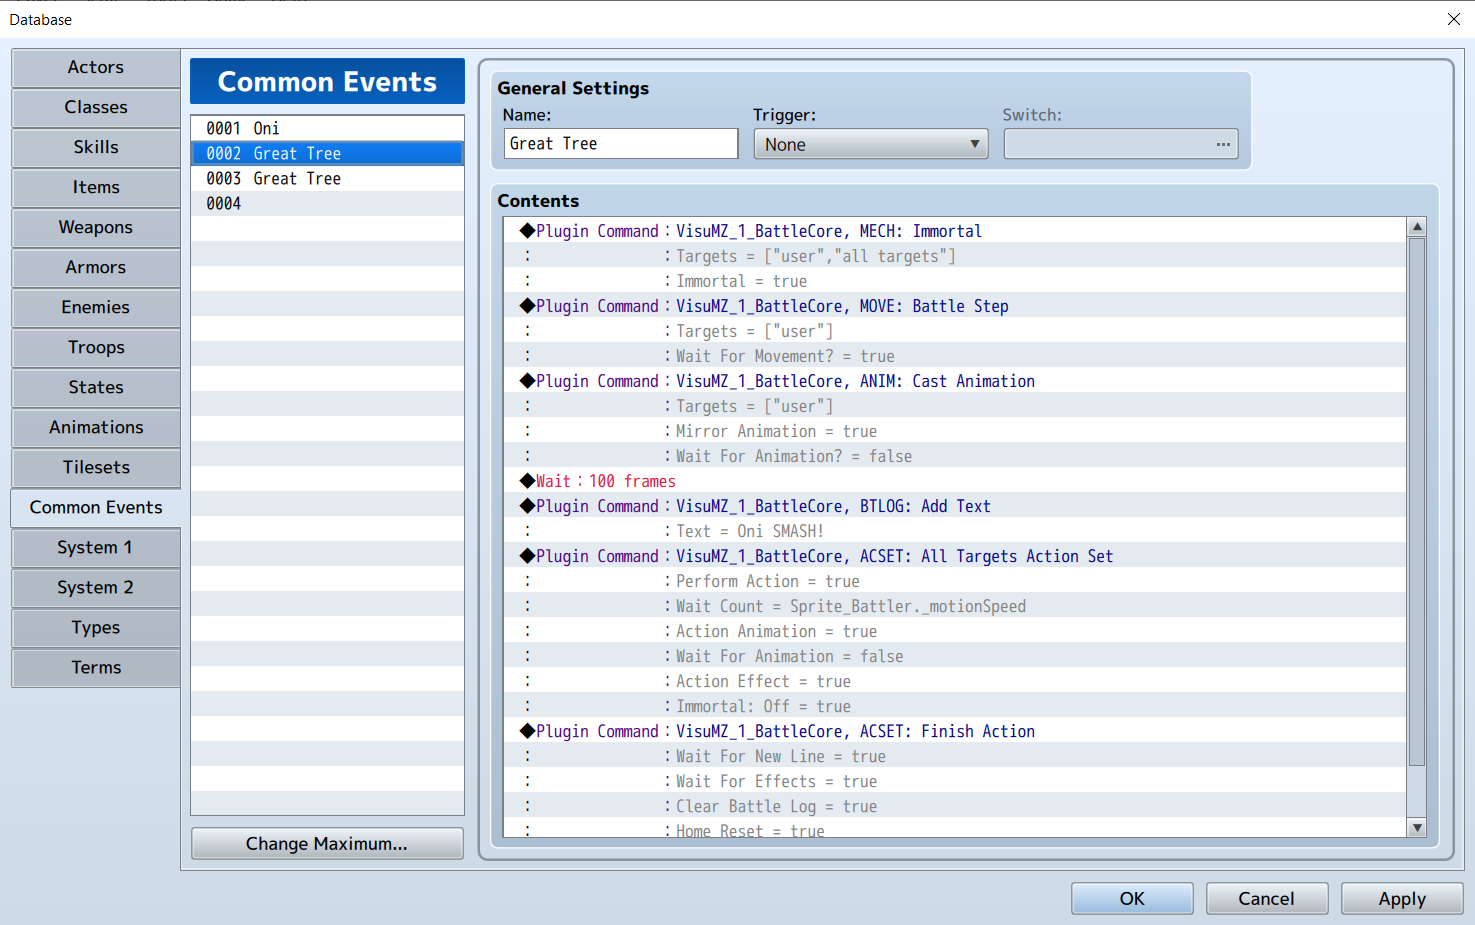1475x925 pixels.
Task: Click the Perform Action = true line
Action: [955, 581]
